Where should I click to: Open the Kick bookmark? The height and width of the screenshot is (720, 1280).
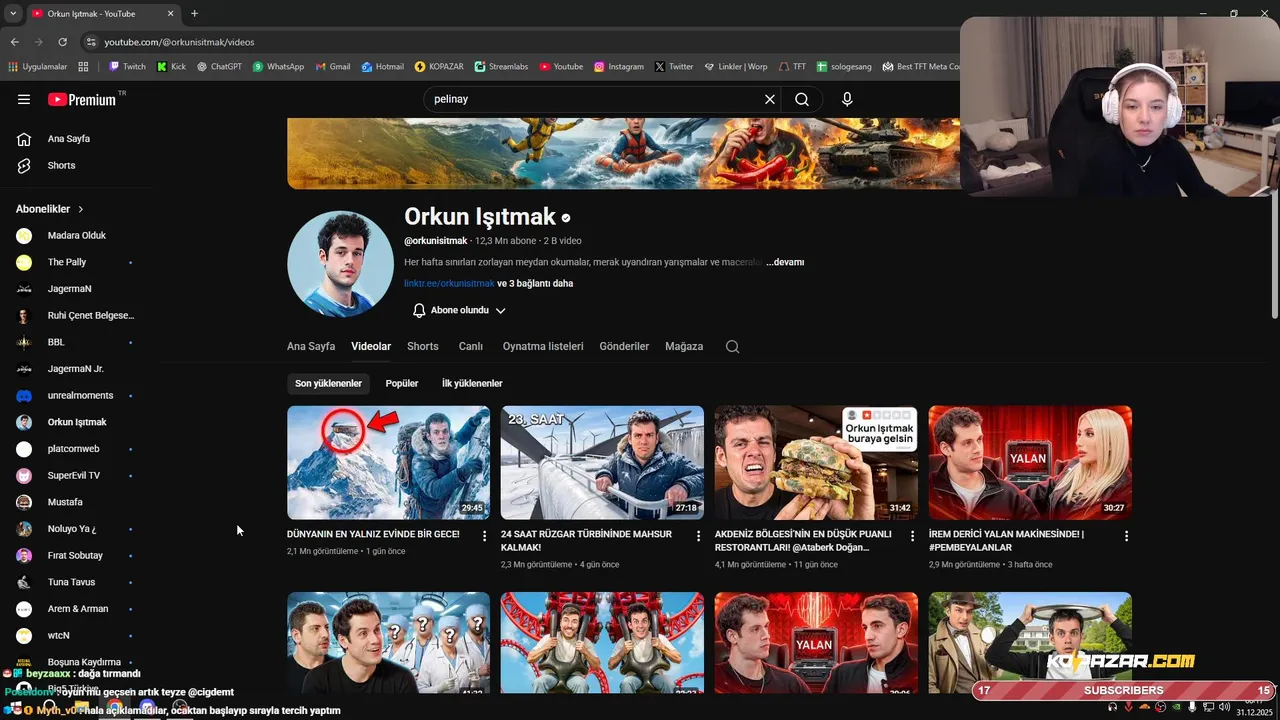(x=171, y=66)
